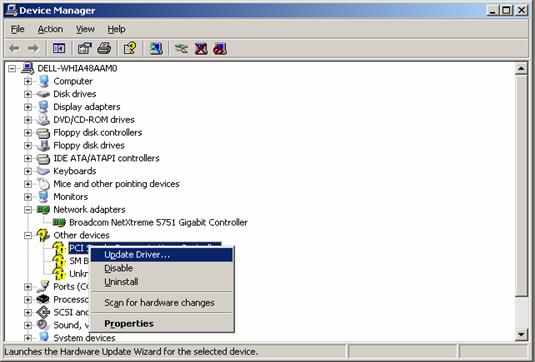Click the Disable device toolbar icon

[220, 48]
